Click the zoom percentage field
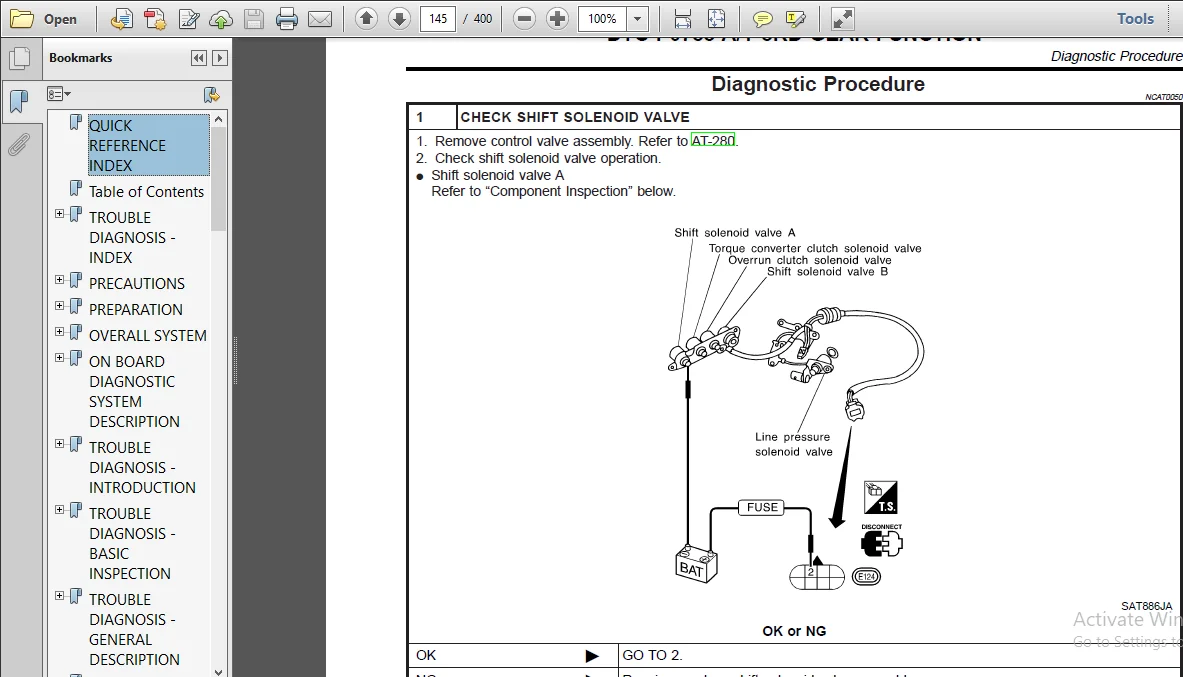This screenshot has width=1183, height=677. (x=602, y=19)
